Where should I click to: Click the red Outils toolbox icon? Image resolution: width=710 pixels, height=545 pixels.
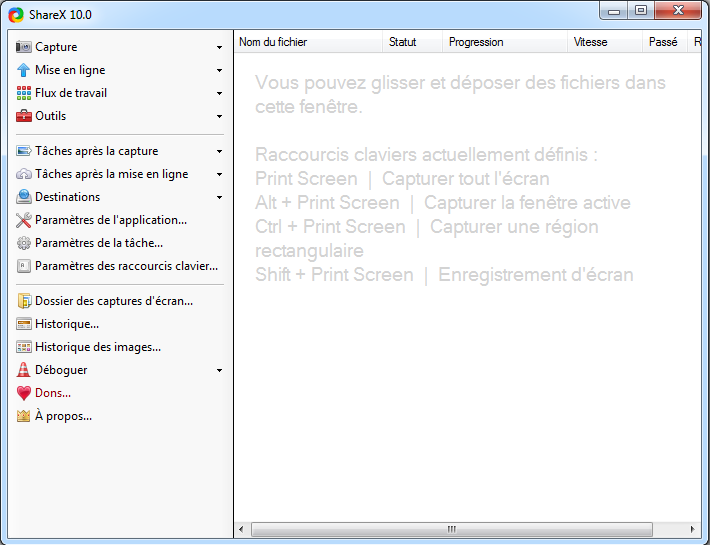click(x=24, y=116)
